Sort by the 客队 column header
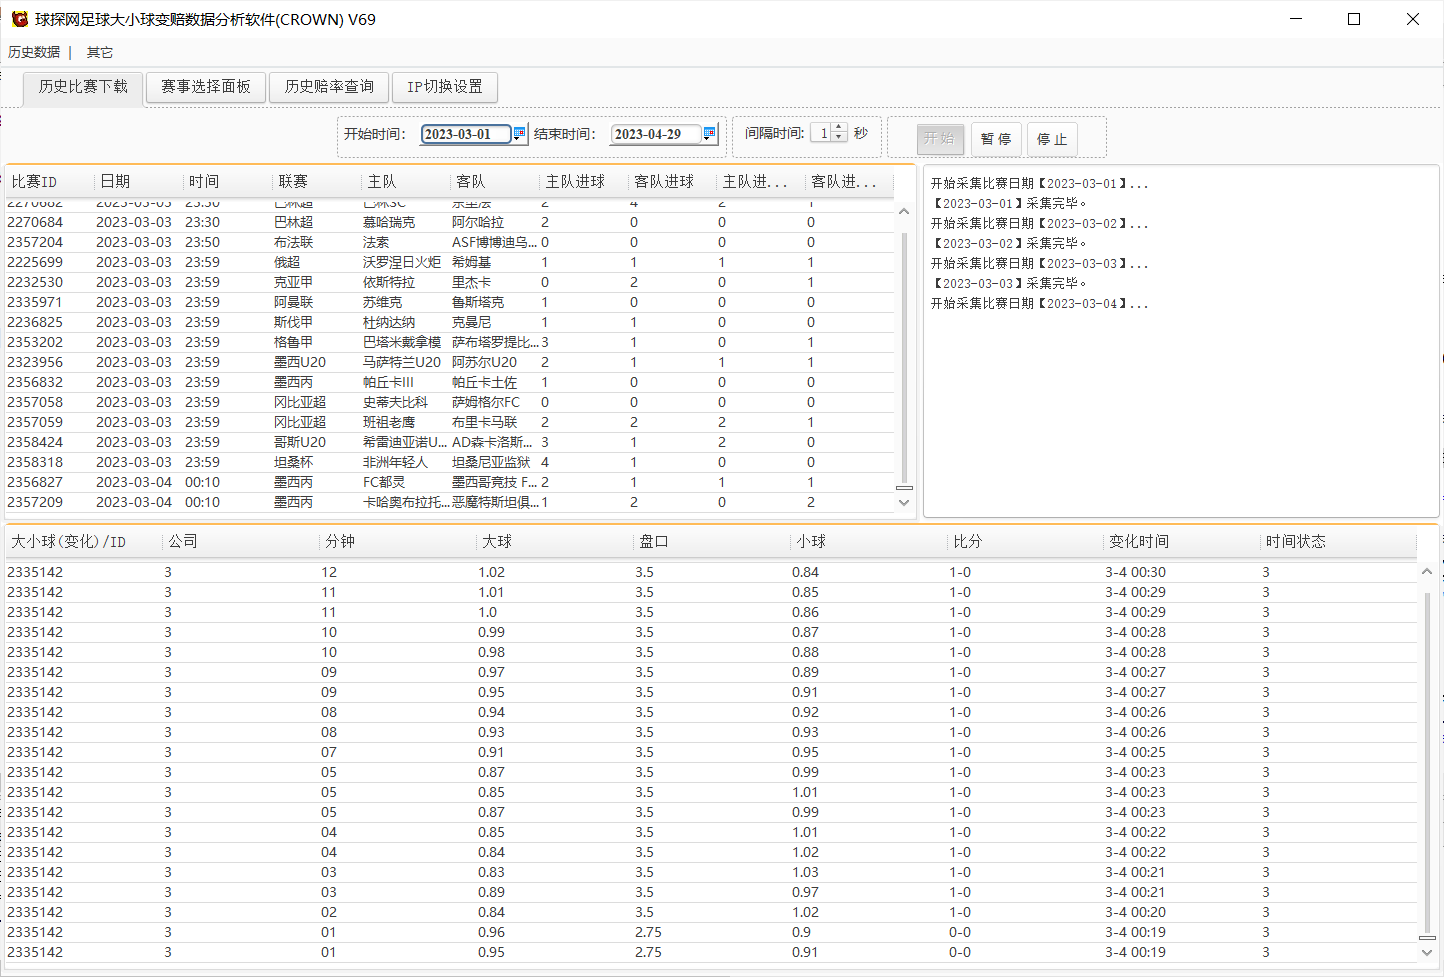Screen dimensions: 1444x977 [x=495, y=181]
